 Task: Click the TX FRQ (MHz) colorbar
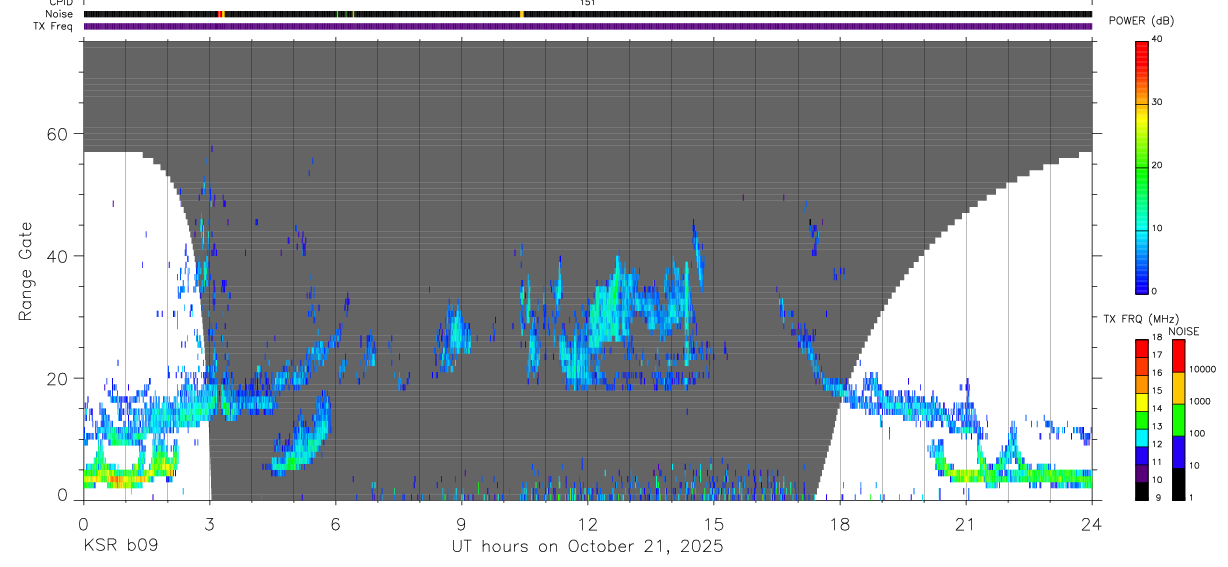pyautogui.click(x=1142, y=420)
